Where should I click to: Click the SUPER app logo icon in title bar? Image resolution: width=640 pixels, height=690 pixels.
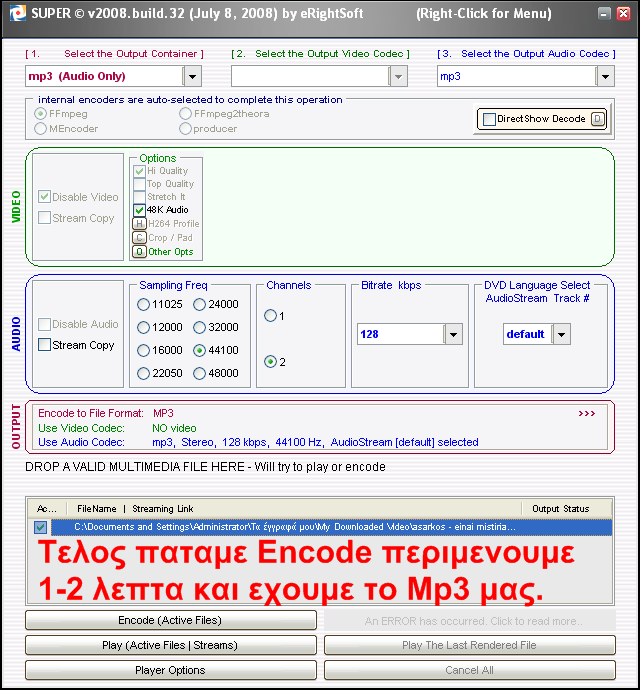18,14
